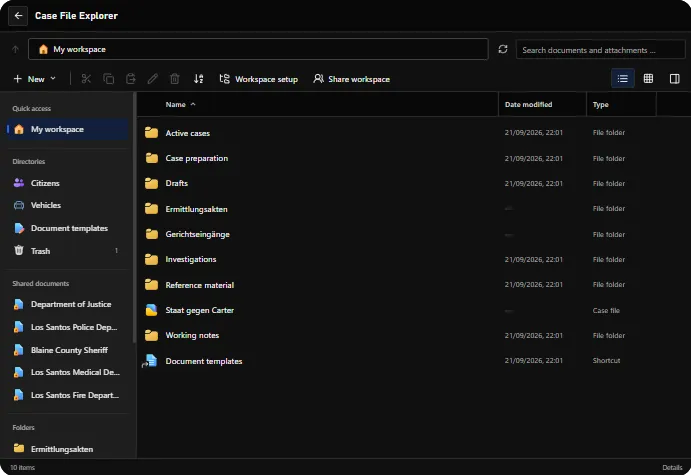
Task: Click the Case file type cell
Action: 606,311
